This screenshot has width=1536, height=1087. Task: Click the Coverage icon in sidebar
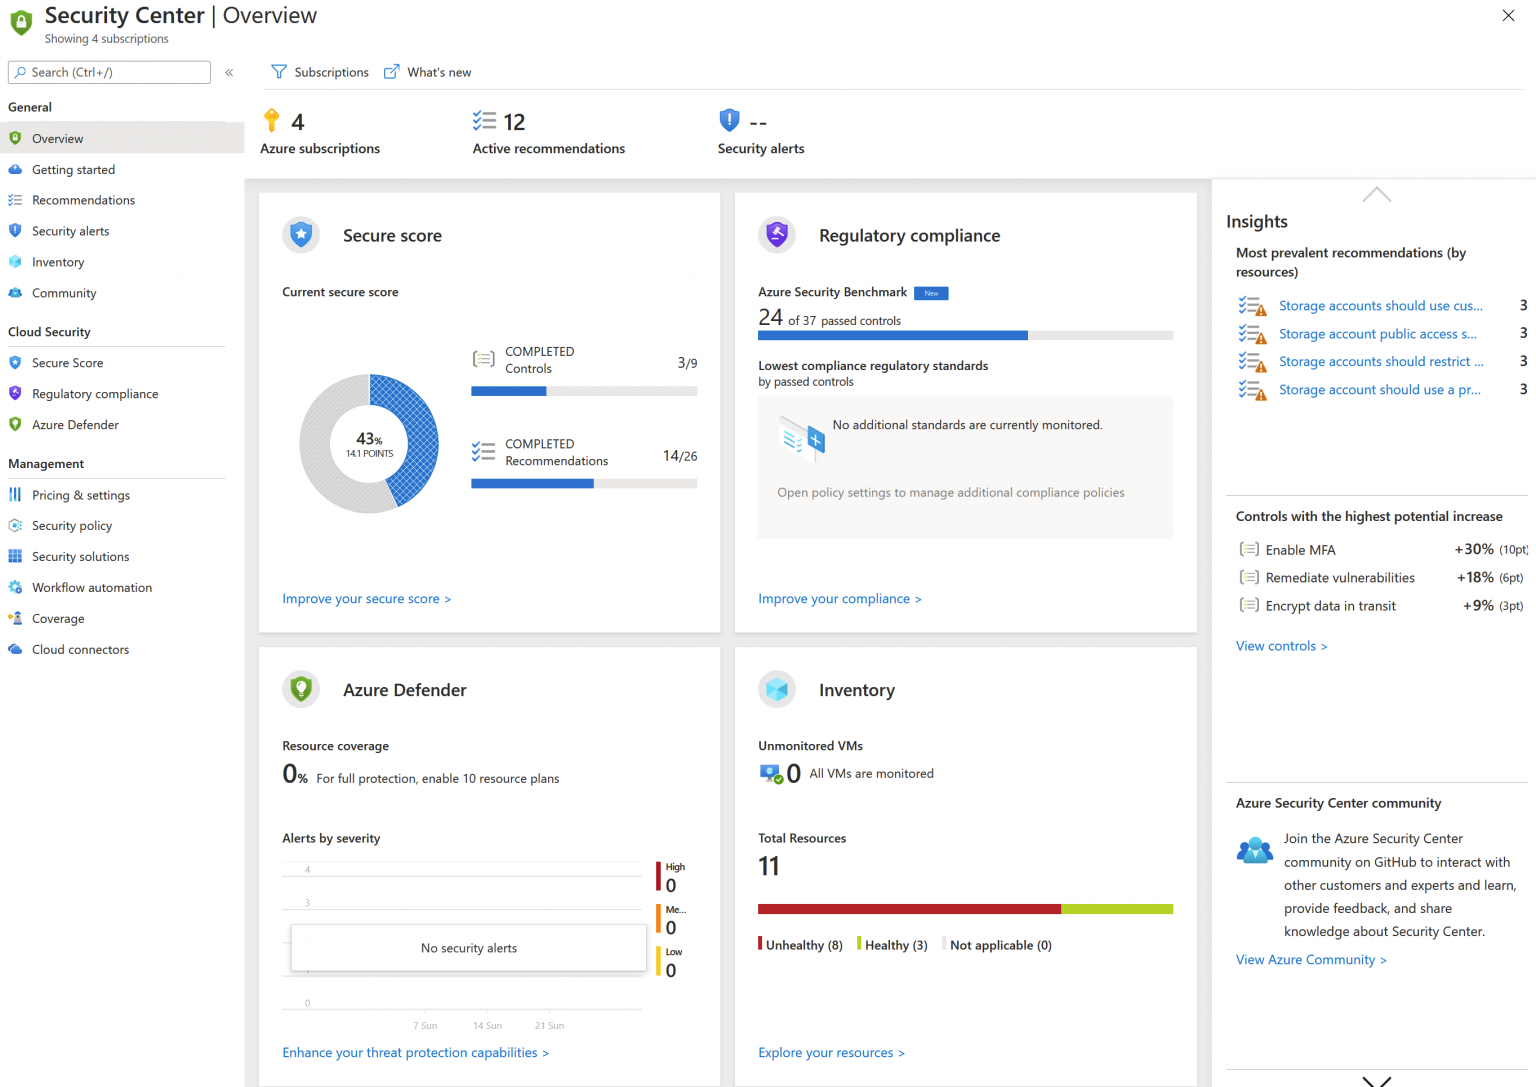pos(15,618)
